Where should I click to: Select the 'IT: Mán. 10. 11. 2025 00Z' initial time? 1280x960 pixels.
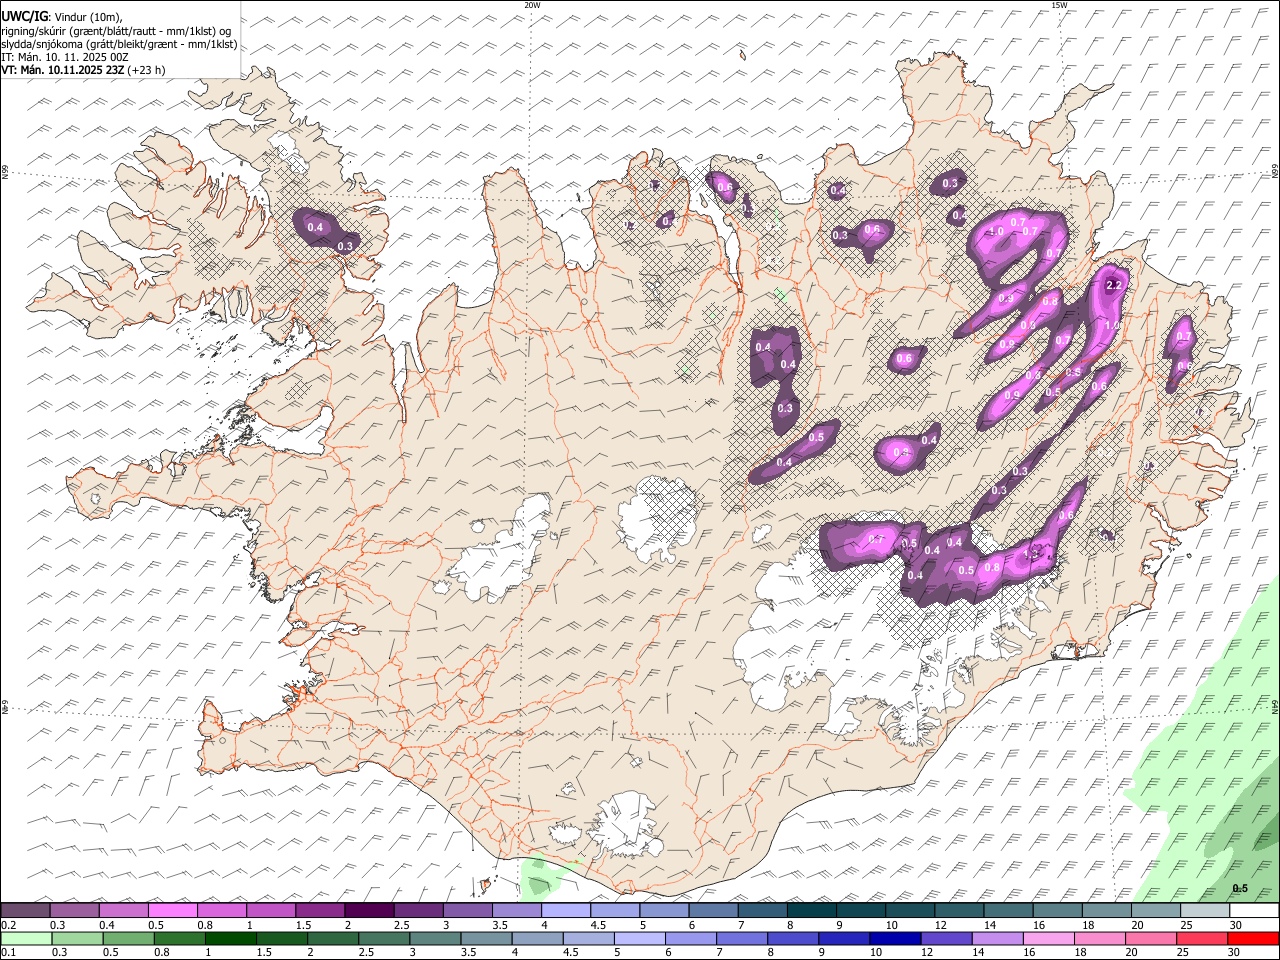click(x=65, y=57)
